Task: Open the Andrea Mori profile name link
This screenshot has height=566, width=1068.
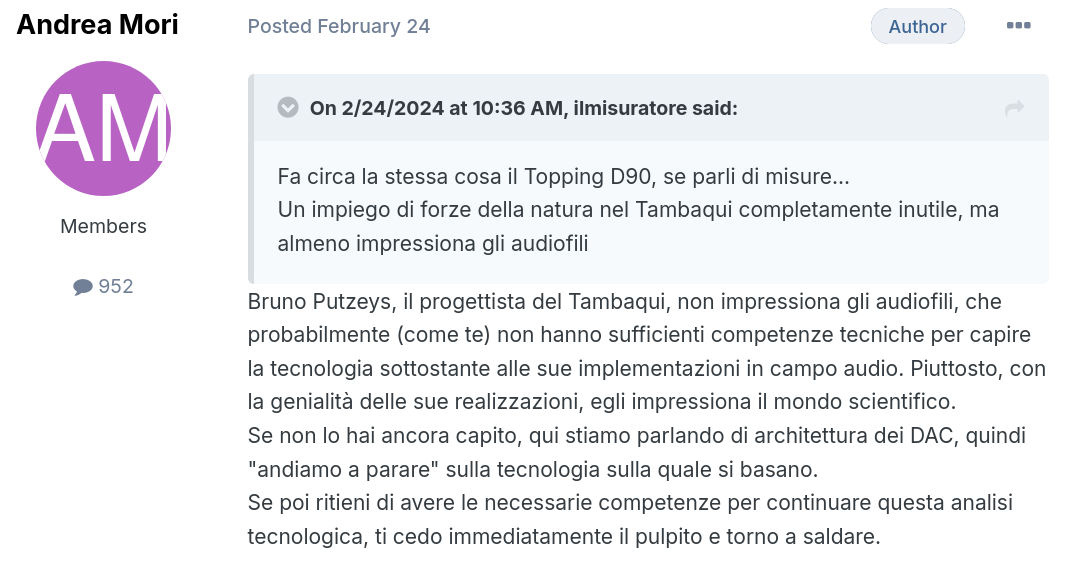Action: [97, 25]
